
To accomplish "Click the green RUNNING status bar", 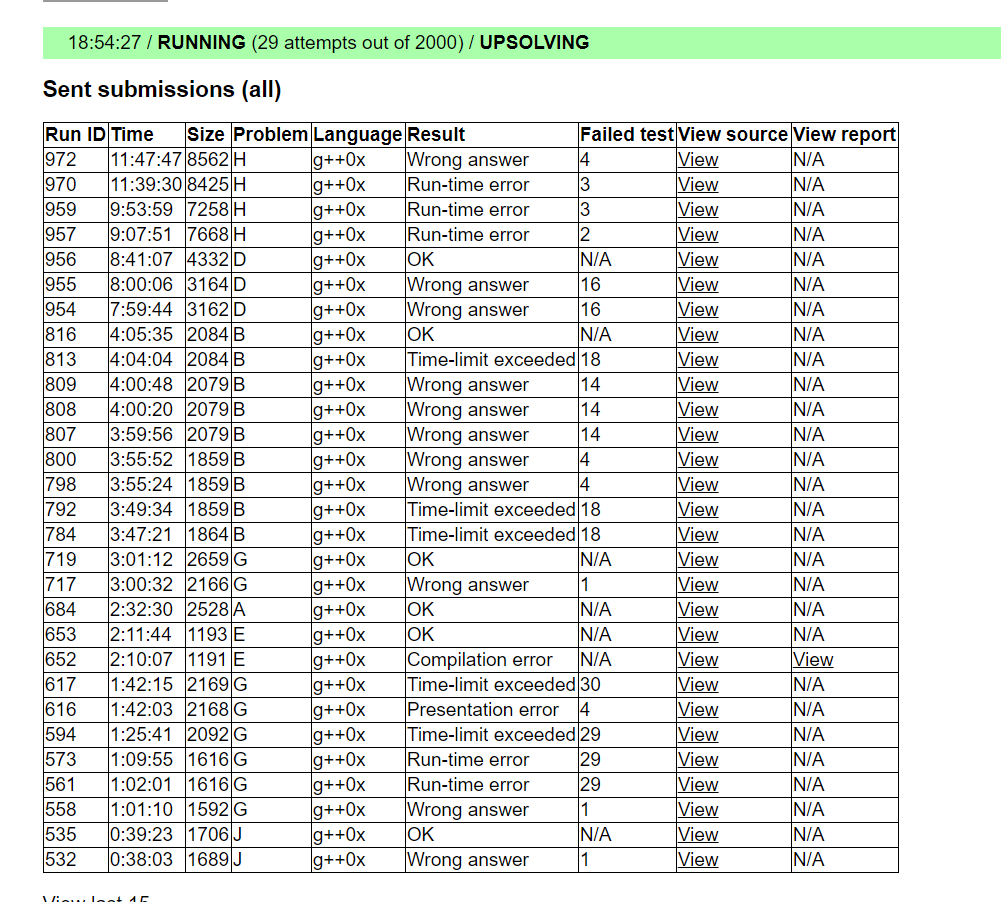I will (520, 43).
